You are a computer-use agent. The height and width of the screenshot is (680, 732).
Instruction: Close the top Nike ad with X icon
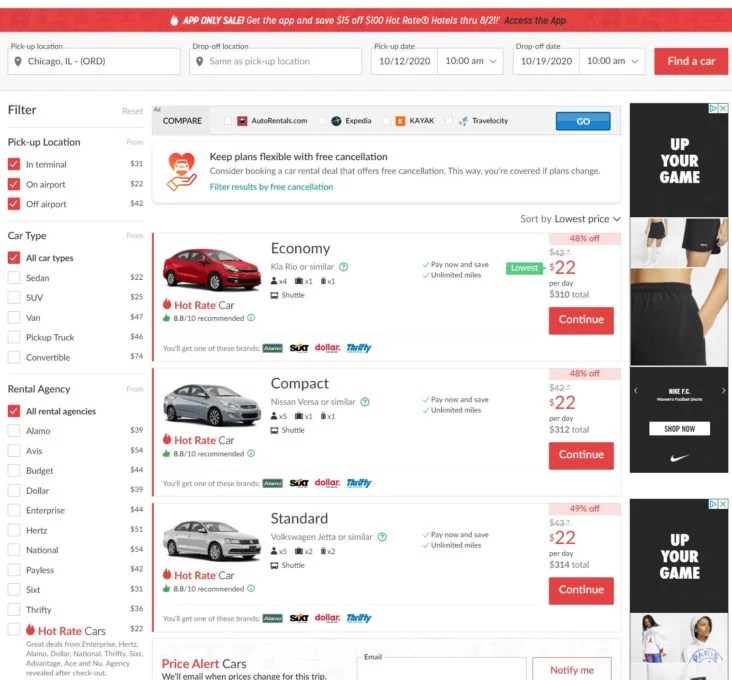point(723,108)
